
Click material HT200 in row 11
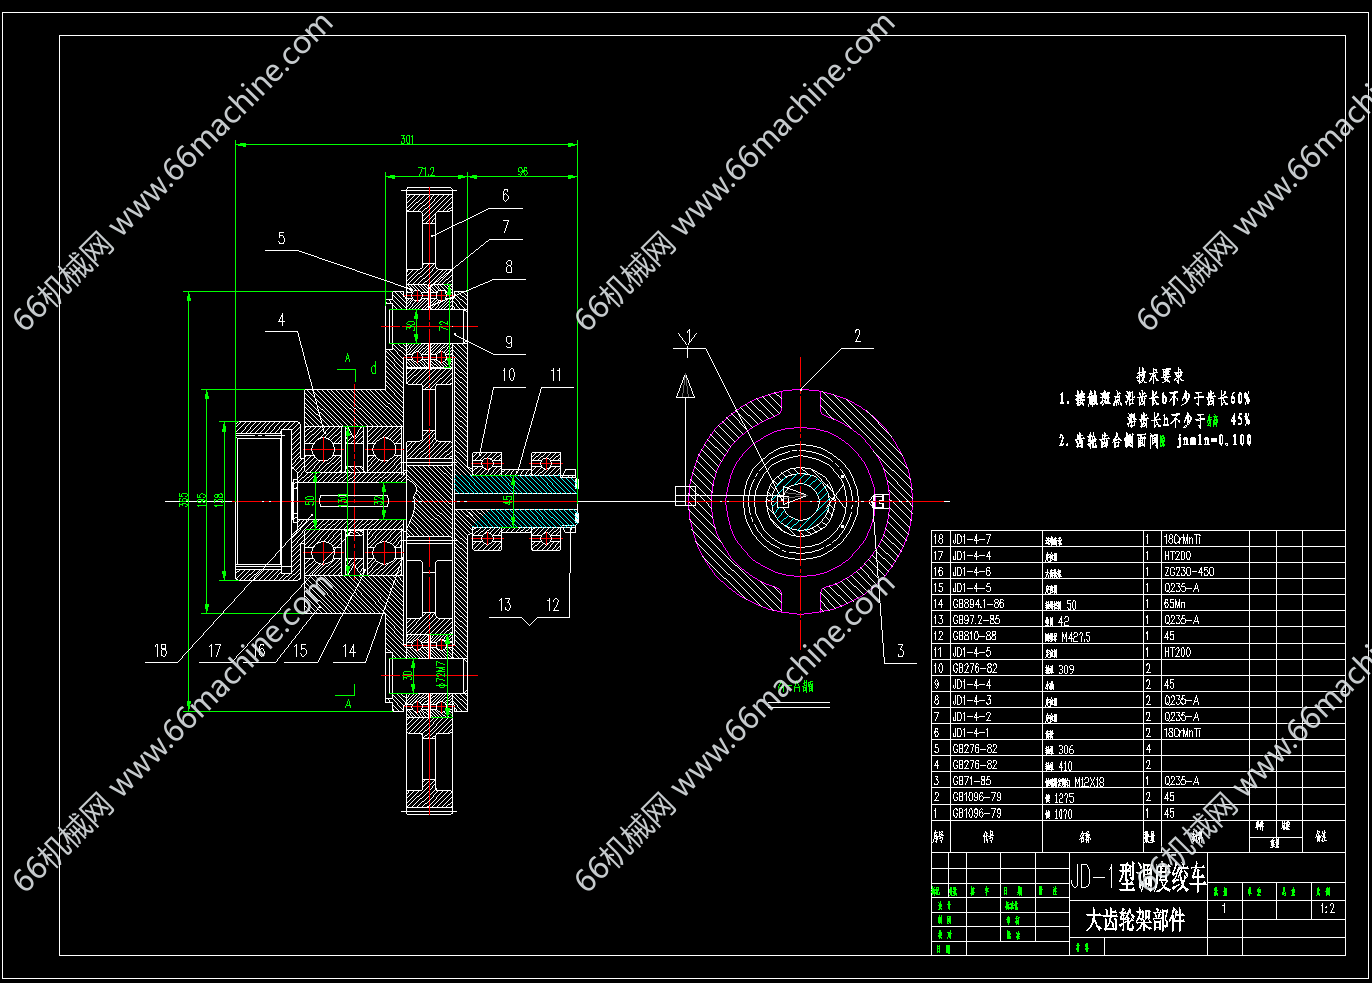coord(1178,652)
